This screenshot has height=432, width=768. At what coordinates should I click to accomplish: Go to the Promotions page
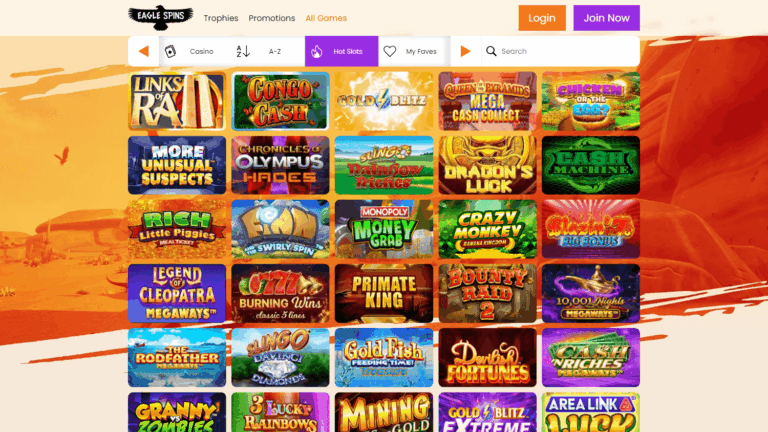click(271, 18)
